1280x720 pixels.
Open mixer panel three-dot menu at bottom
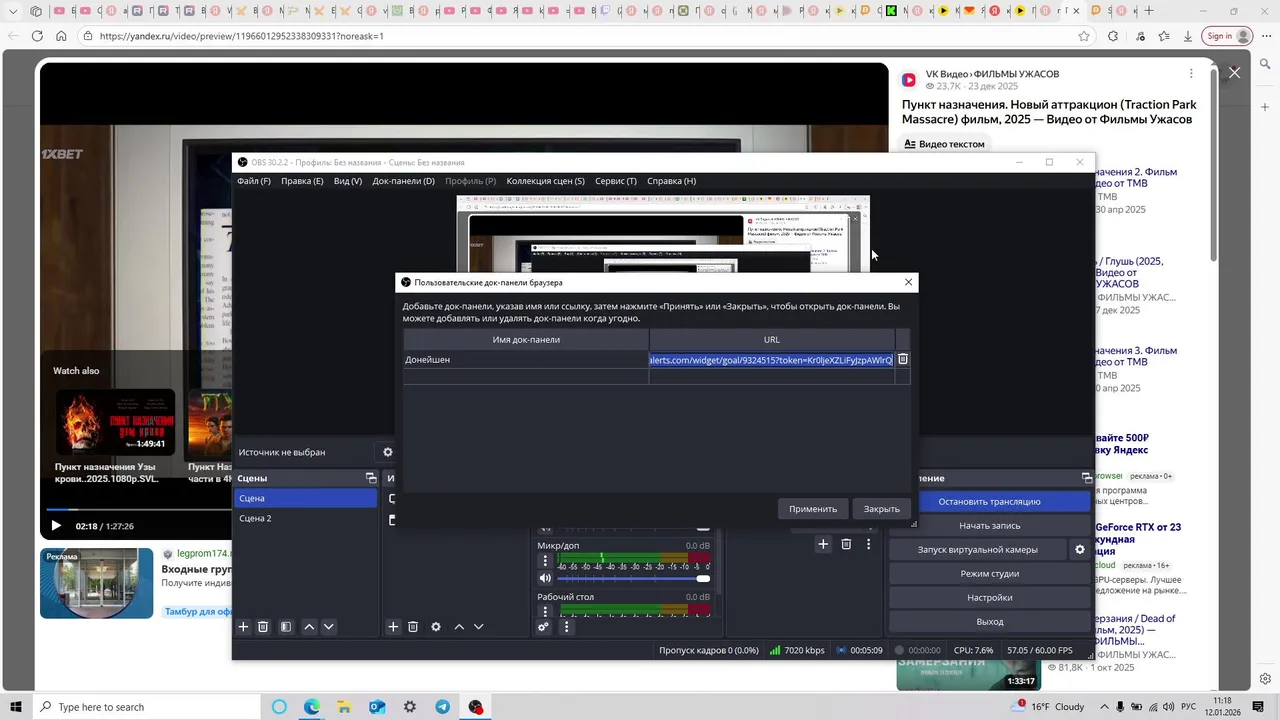point(566,627)
